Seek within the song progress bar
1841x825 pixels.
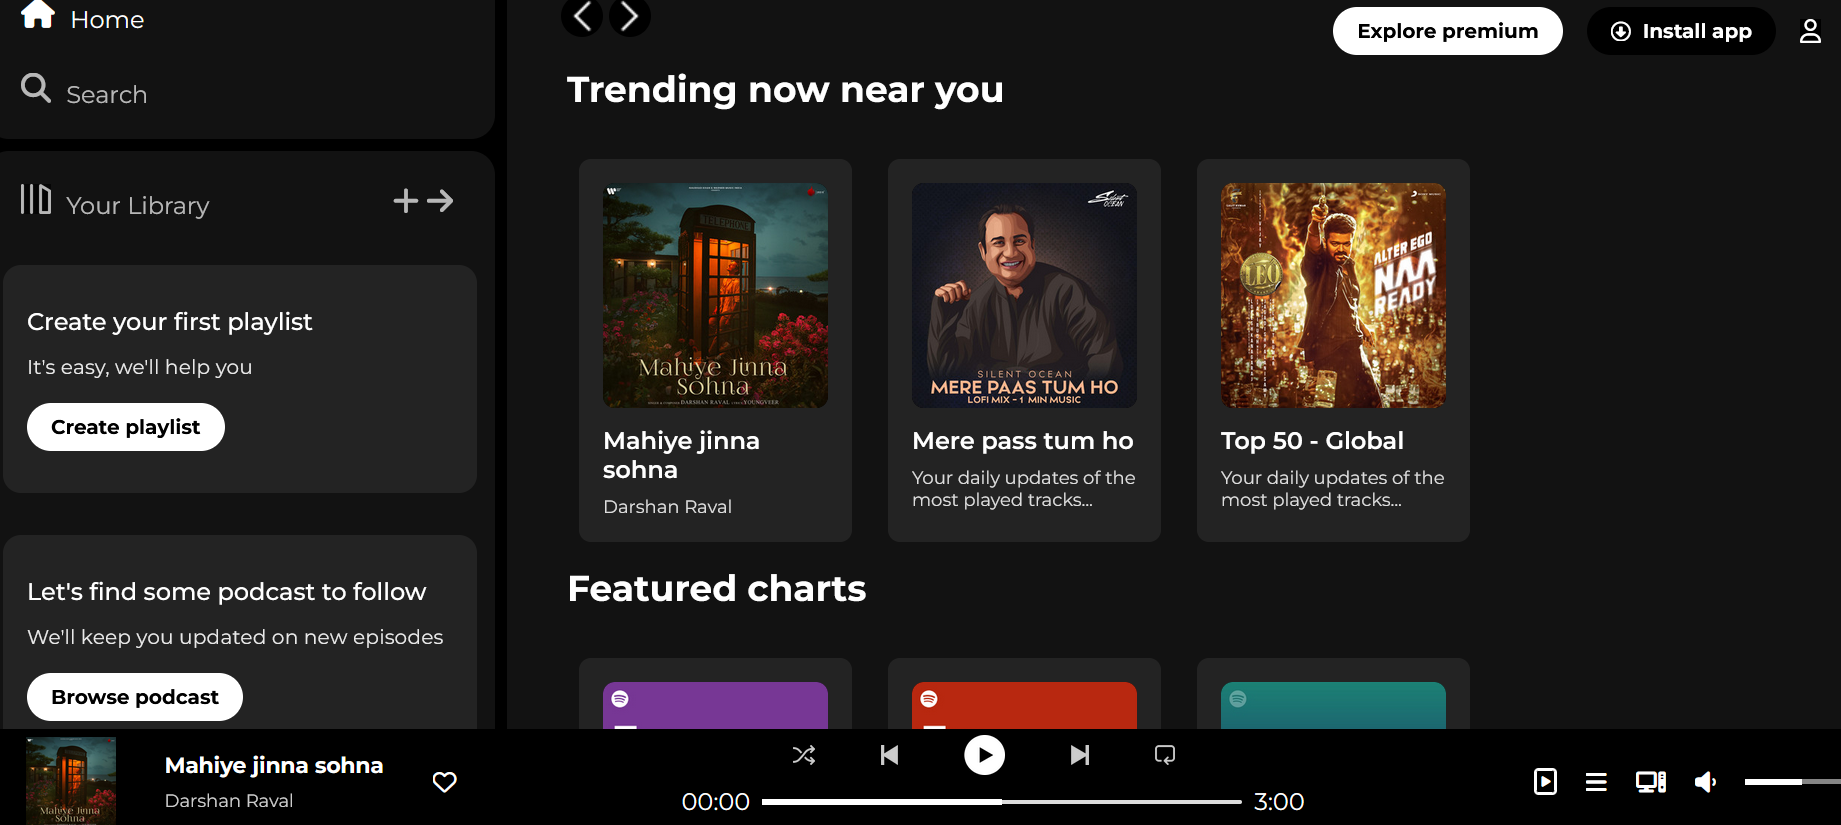[1002, 802]
